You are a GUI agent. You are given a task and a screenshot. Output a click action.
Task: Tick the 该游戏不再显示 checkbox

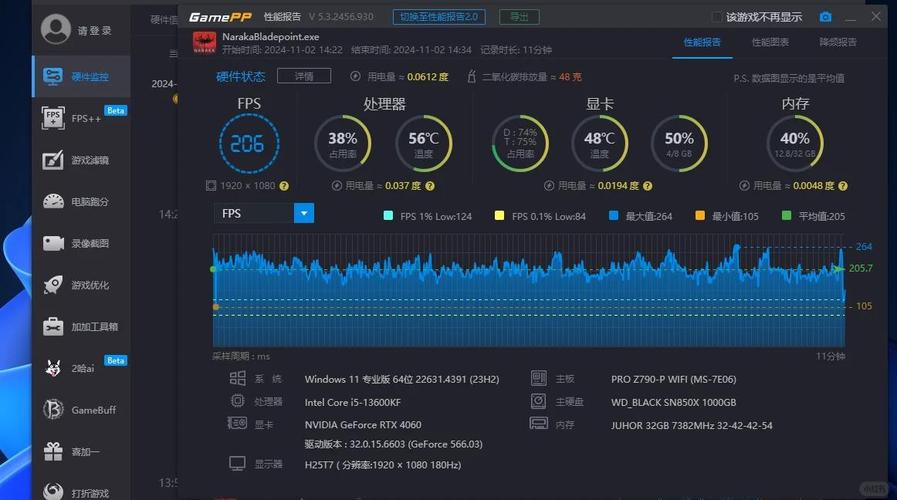(716, 17)
